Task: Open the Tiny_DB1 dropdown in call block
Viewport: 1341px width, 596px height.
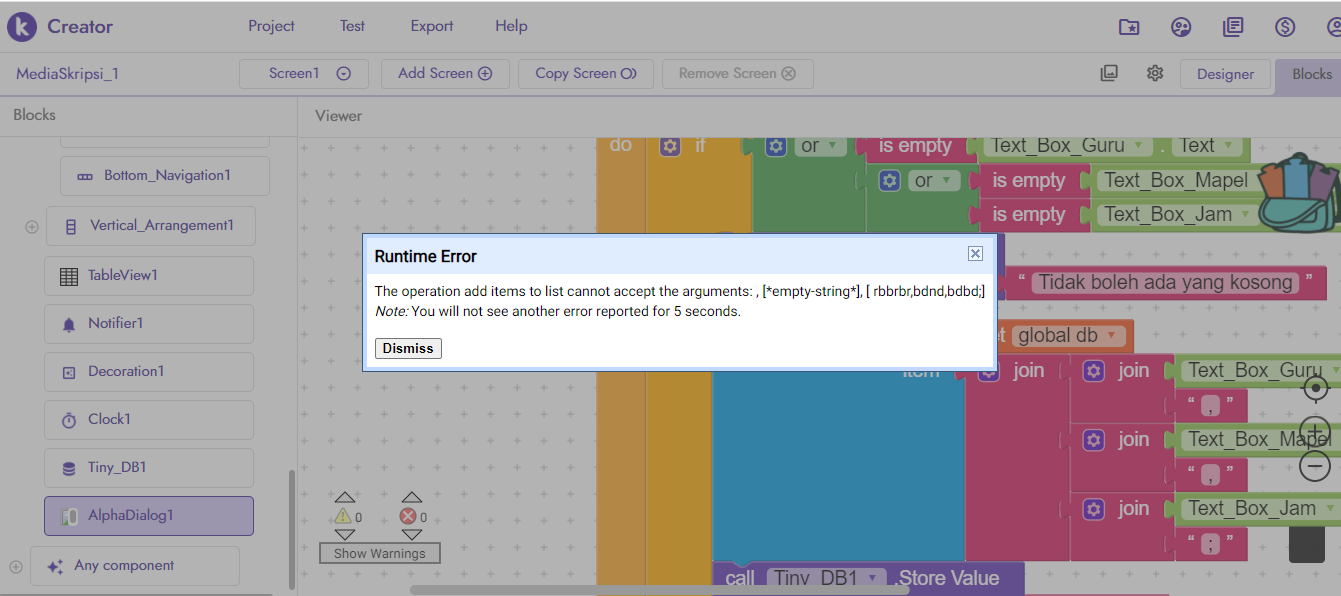Action: [x=828, y=578]
